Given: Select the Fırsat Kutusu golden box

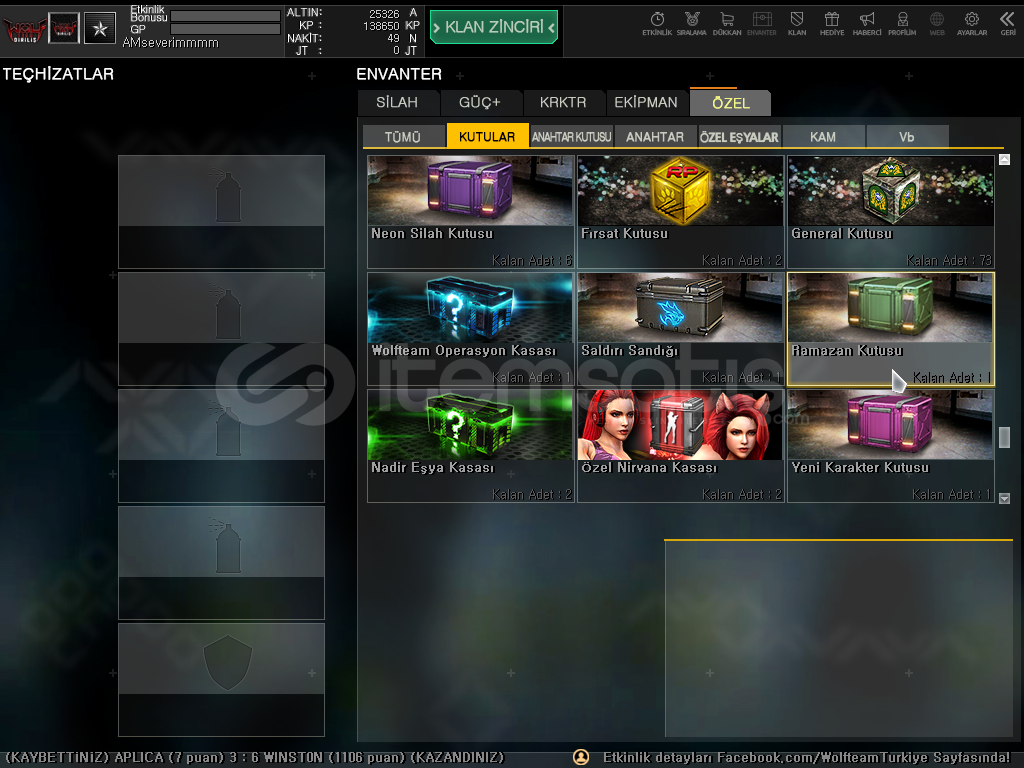Looking at the screenshot, I should pos(680,212).
